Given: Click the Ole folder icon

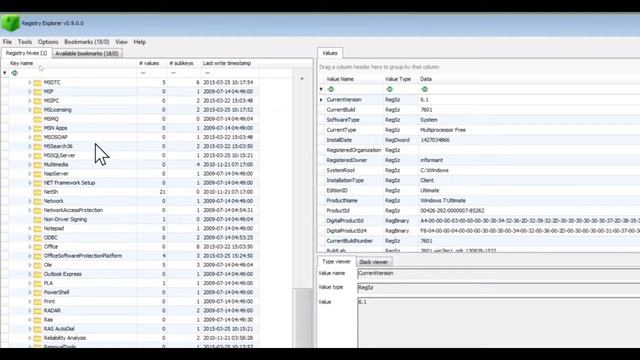Looking at the screenshot, I should click(x=38, y=265).
